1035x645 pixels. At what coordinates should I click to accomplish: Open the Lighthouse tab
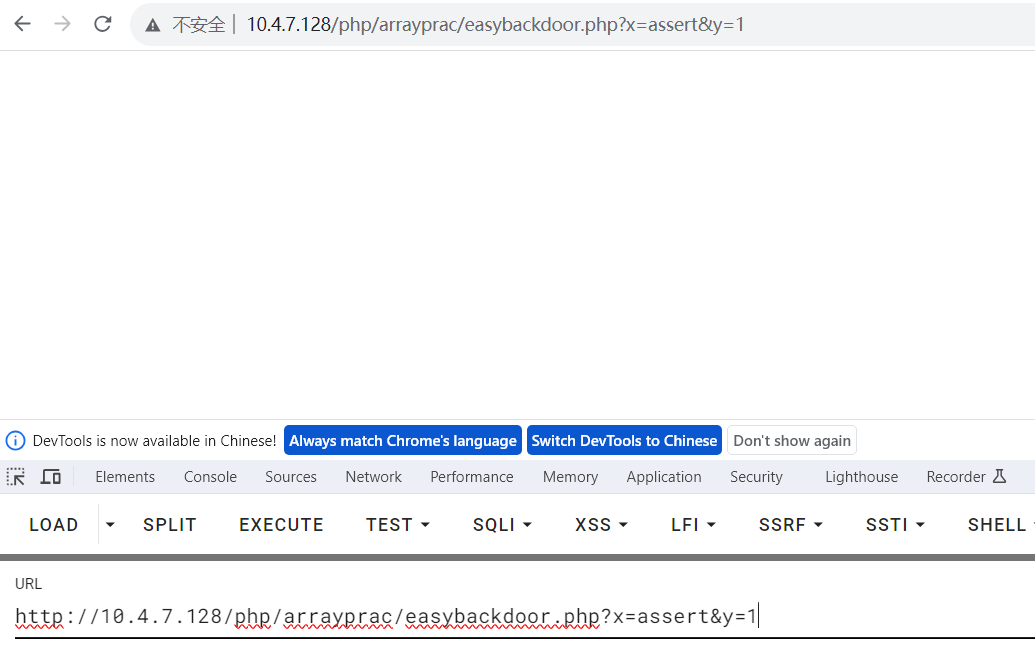pos(861,477)
